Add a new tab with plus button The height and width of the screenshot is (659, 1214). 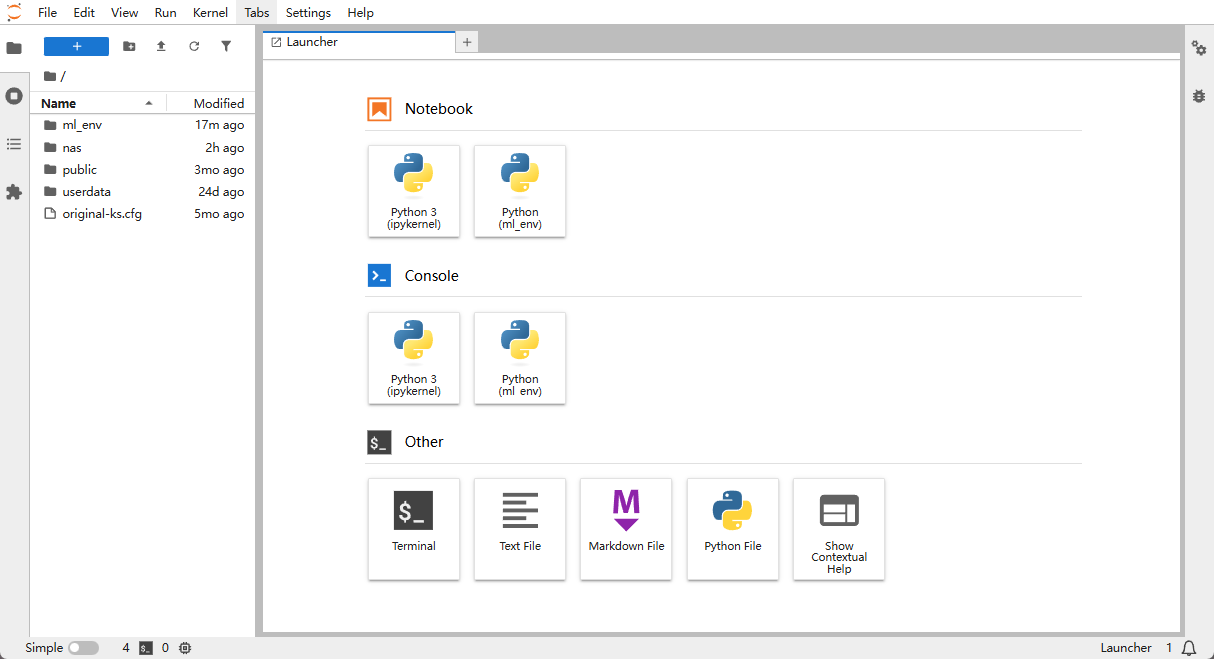(467, 42)
